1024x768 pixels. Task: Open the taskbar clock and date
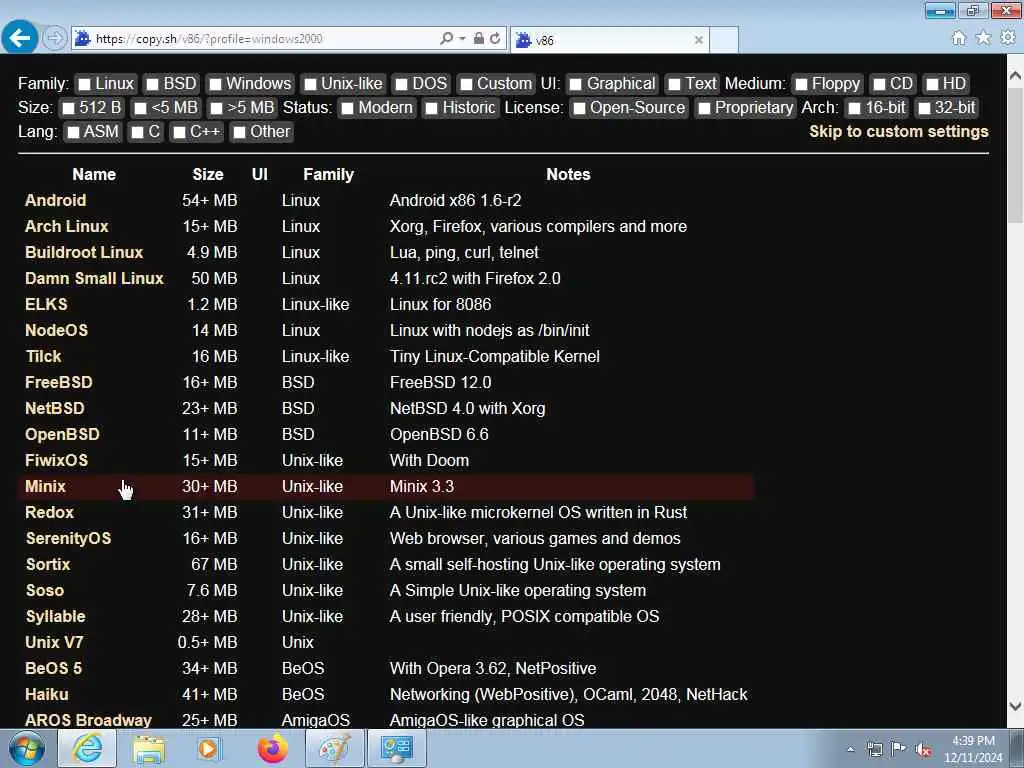(973, 749)
